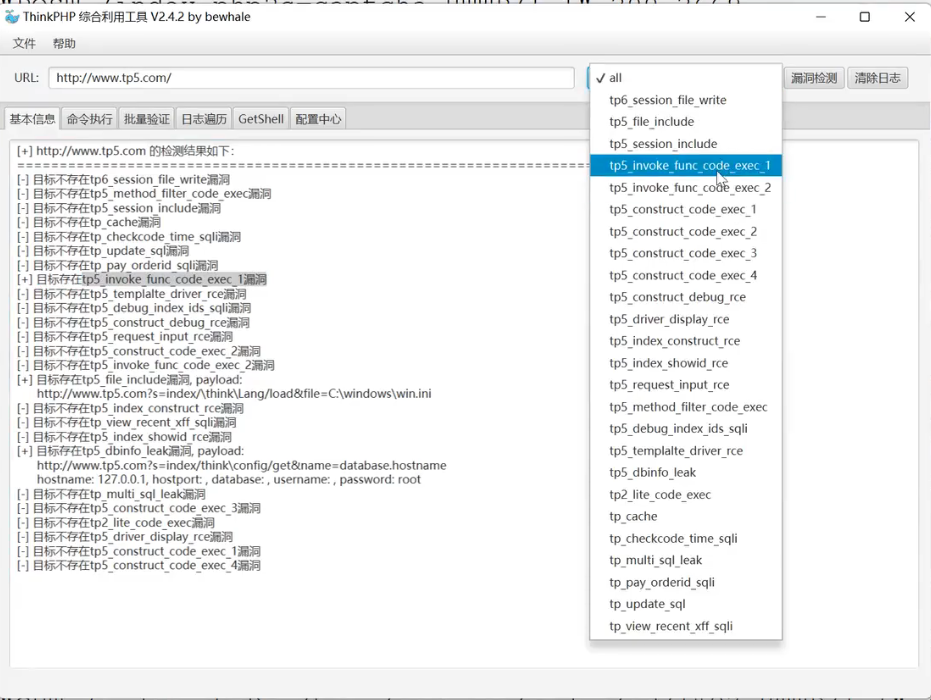The height and width of the screenshot is (700, 931).
Task: Switch to the GetShell tab
Action: [x=261, y=119]
